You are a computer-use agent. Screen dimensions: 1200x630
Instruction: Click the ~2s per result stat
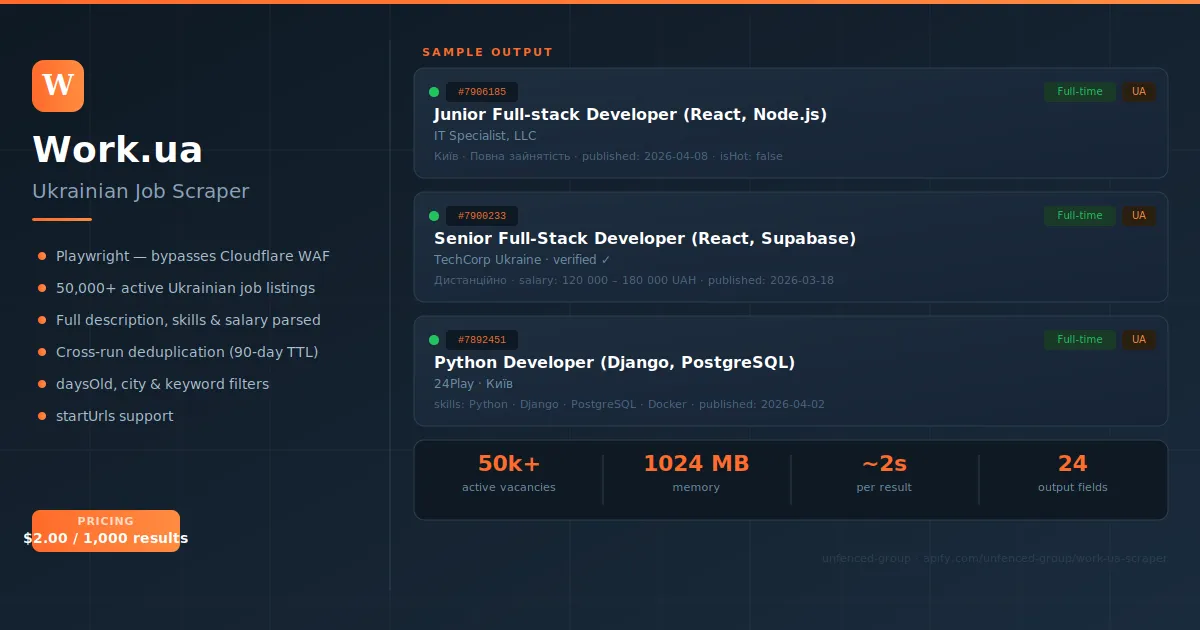click(x=884, y=474)
